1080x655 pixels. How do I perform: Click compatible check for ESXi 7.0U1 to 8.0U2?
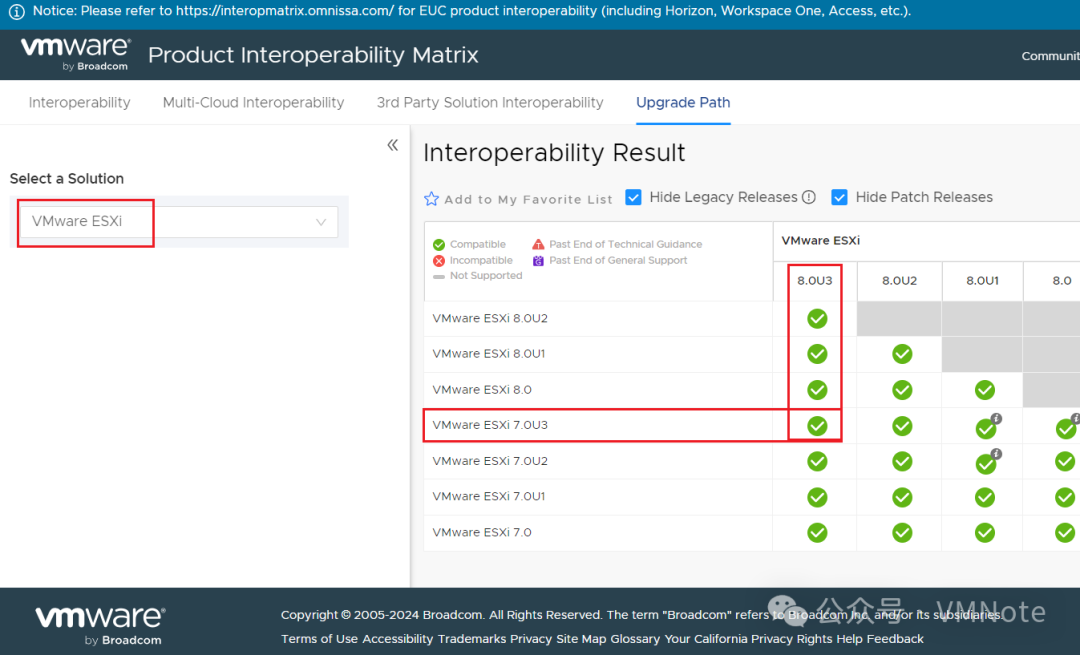[x=902, y=497]
